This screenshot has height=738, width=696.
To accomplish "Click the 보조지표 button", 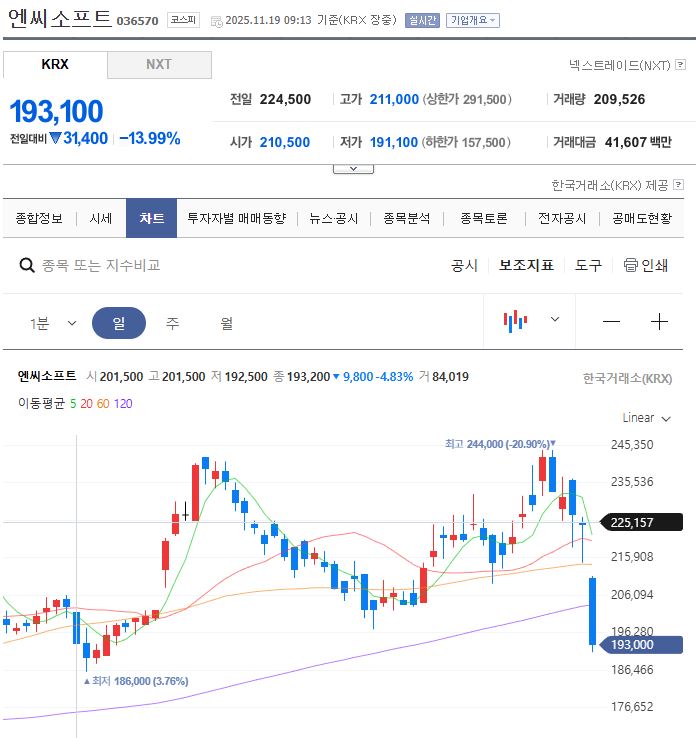I will [x=526, y=265].
